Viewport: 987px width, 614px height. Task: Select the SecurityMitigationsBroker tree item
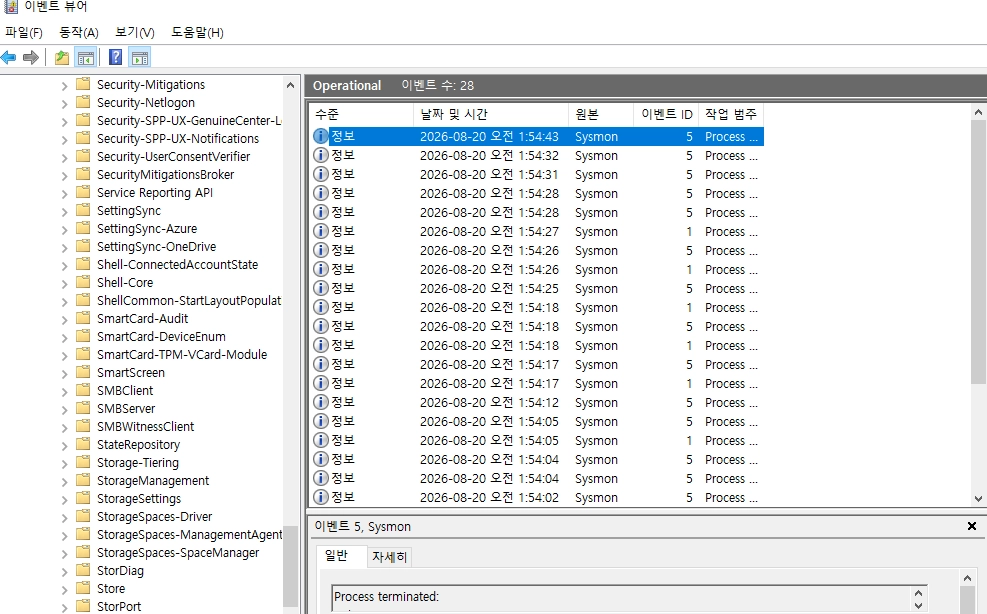[x=166, y=174]
